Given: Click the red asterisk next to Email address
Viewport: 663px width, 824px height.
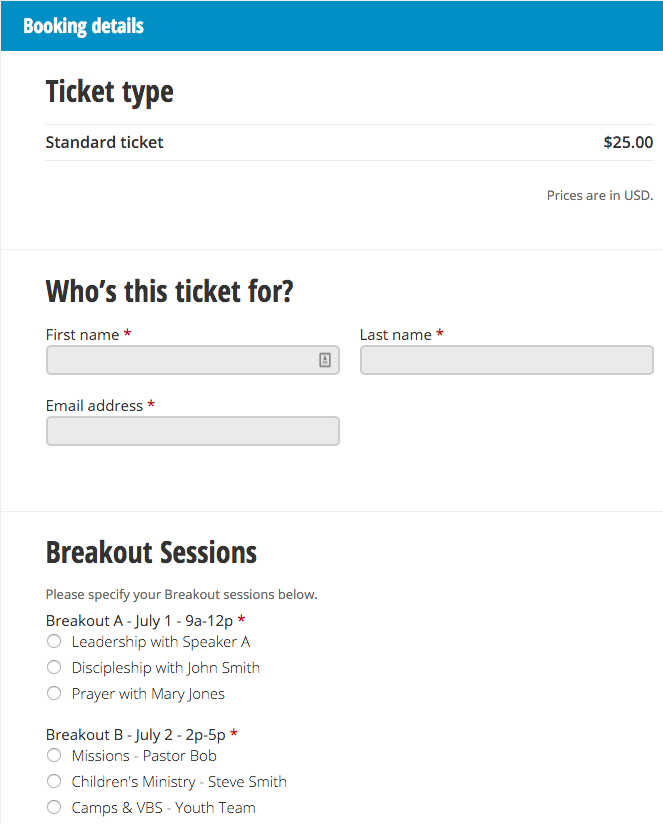Looking at the screenshot, I should click(x=150, y=405).
